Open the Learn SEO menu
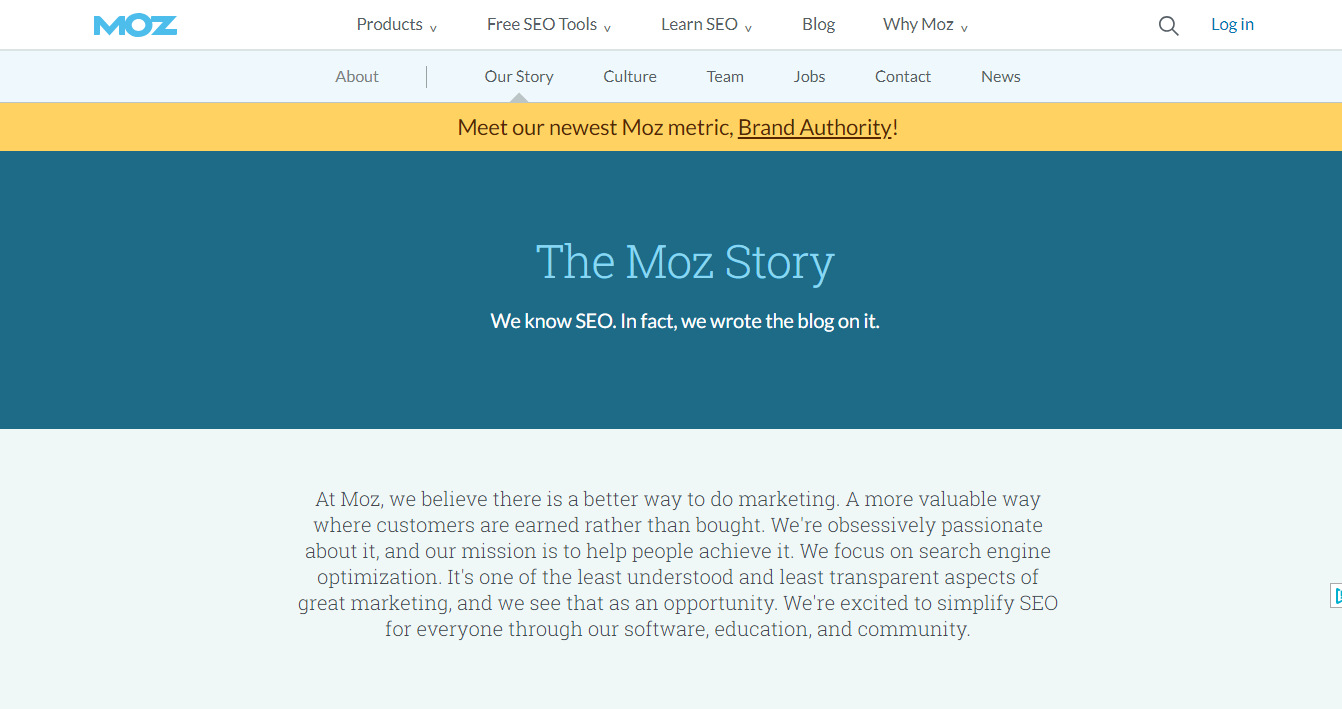The width and height of the screenshot is (1342, 709). click(698, 23)
